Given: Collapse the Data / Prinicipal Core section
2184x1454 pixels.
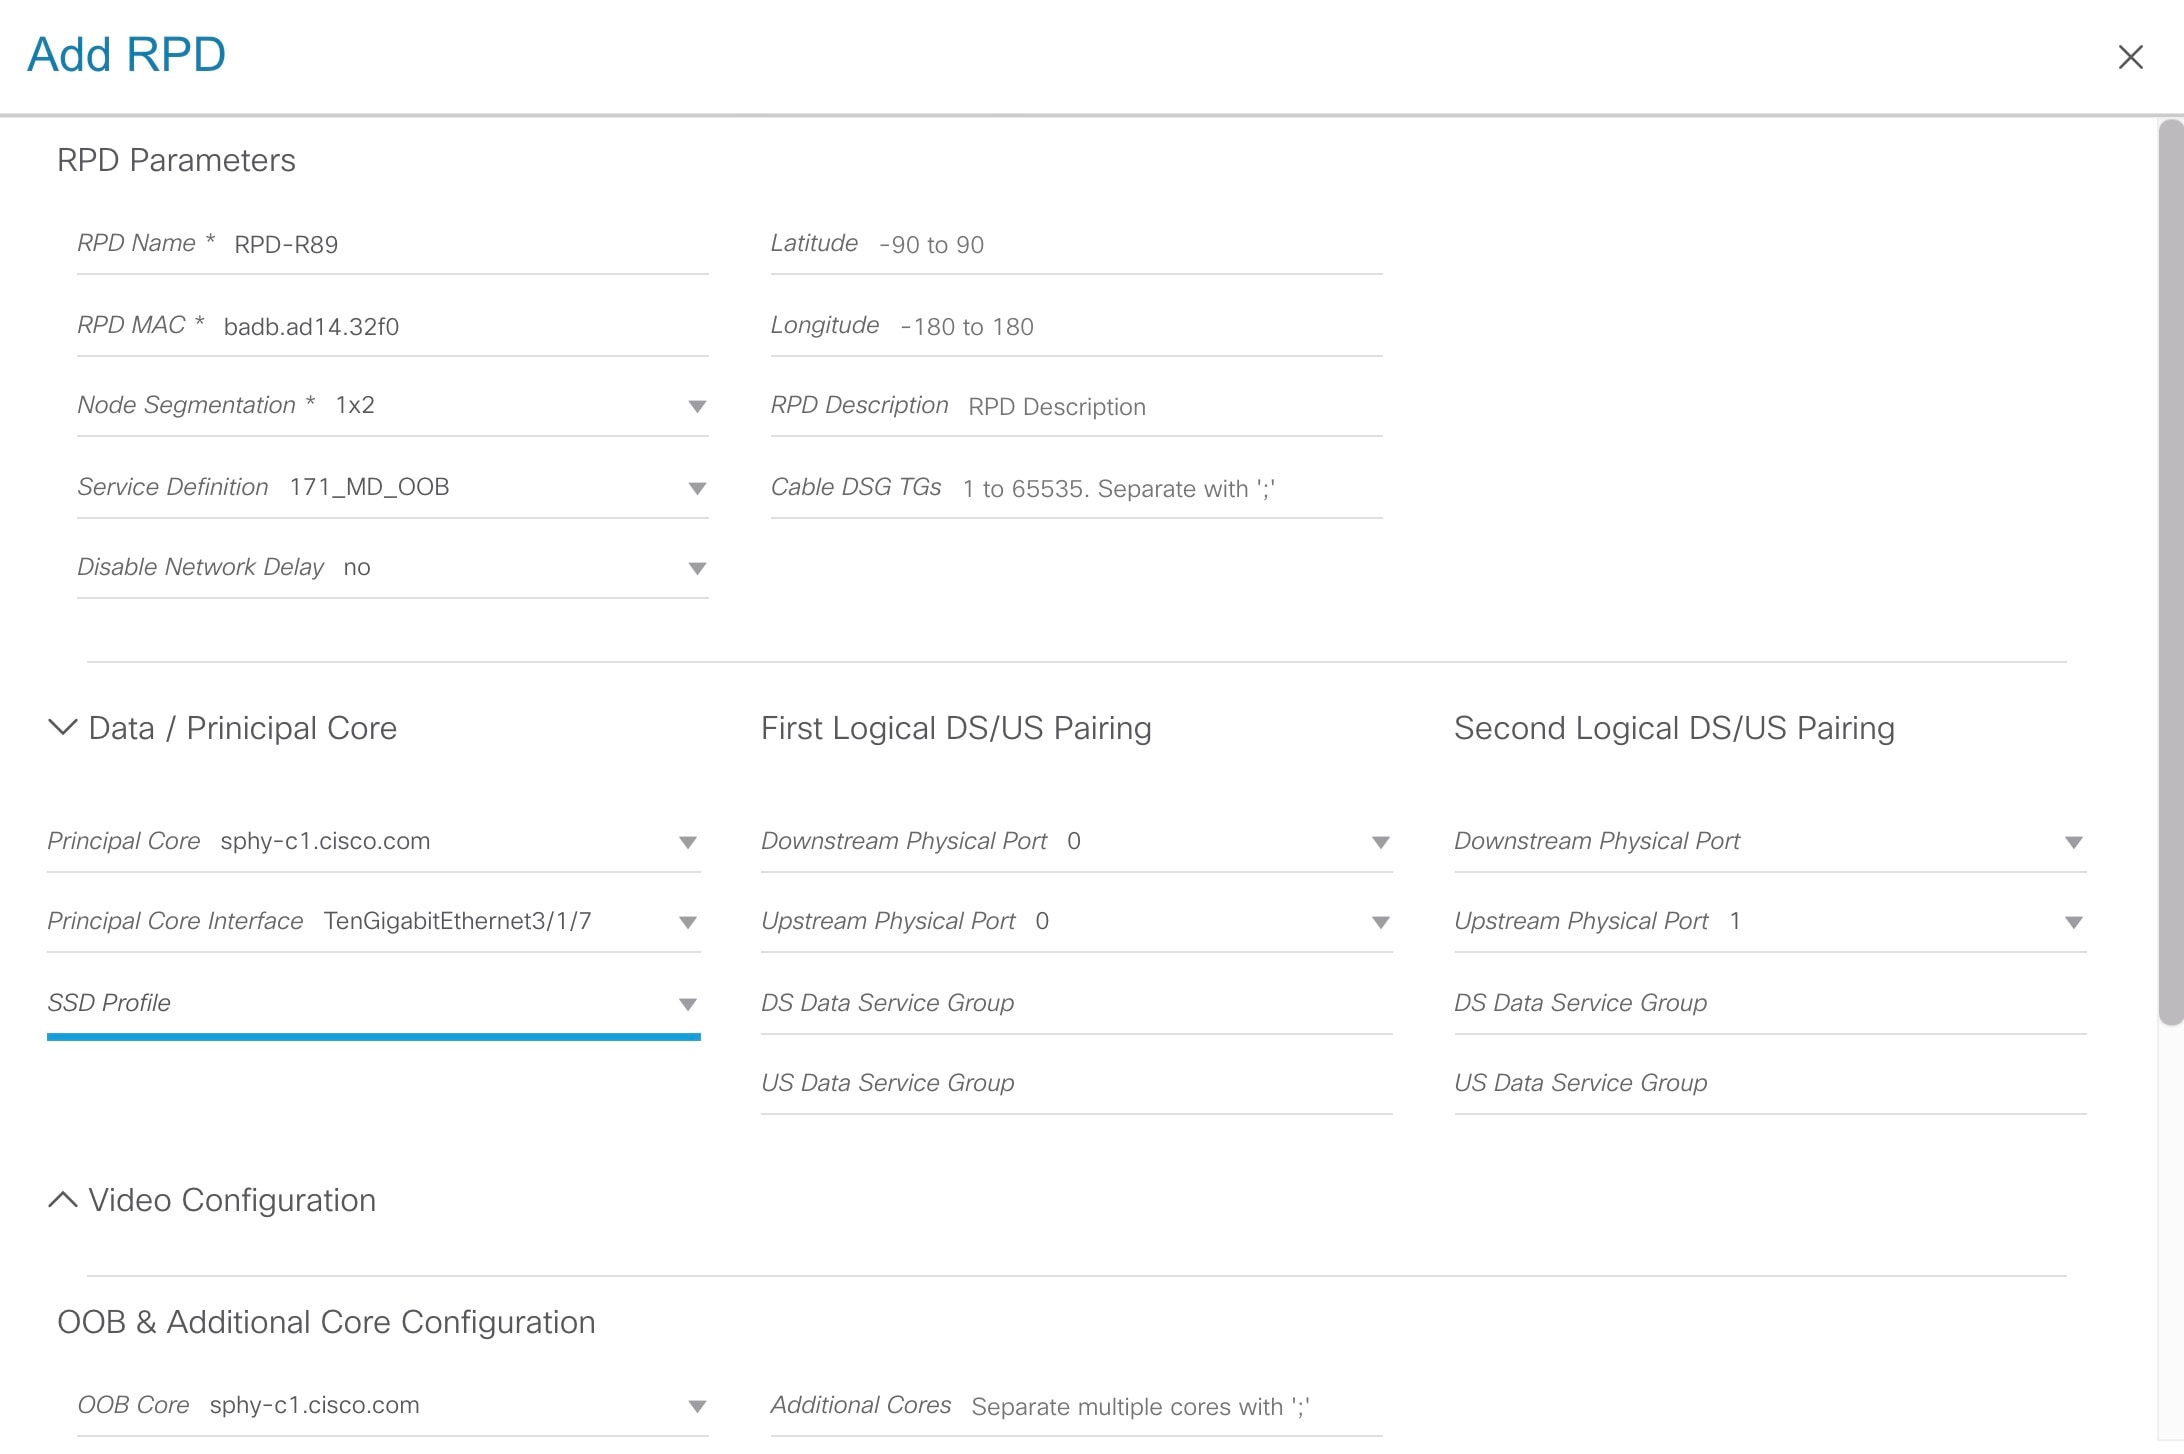Looking at the screenshot, I should [62, 728].
